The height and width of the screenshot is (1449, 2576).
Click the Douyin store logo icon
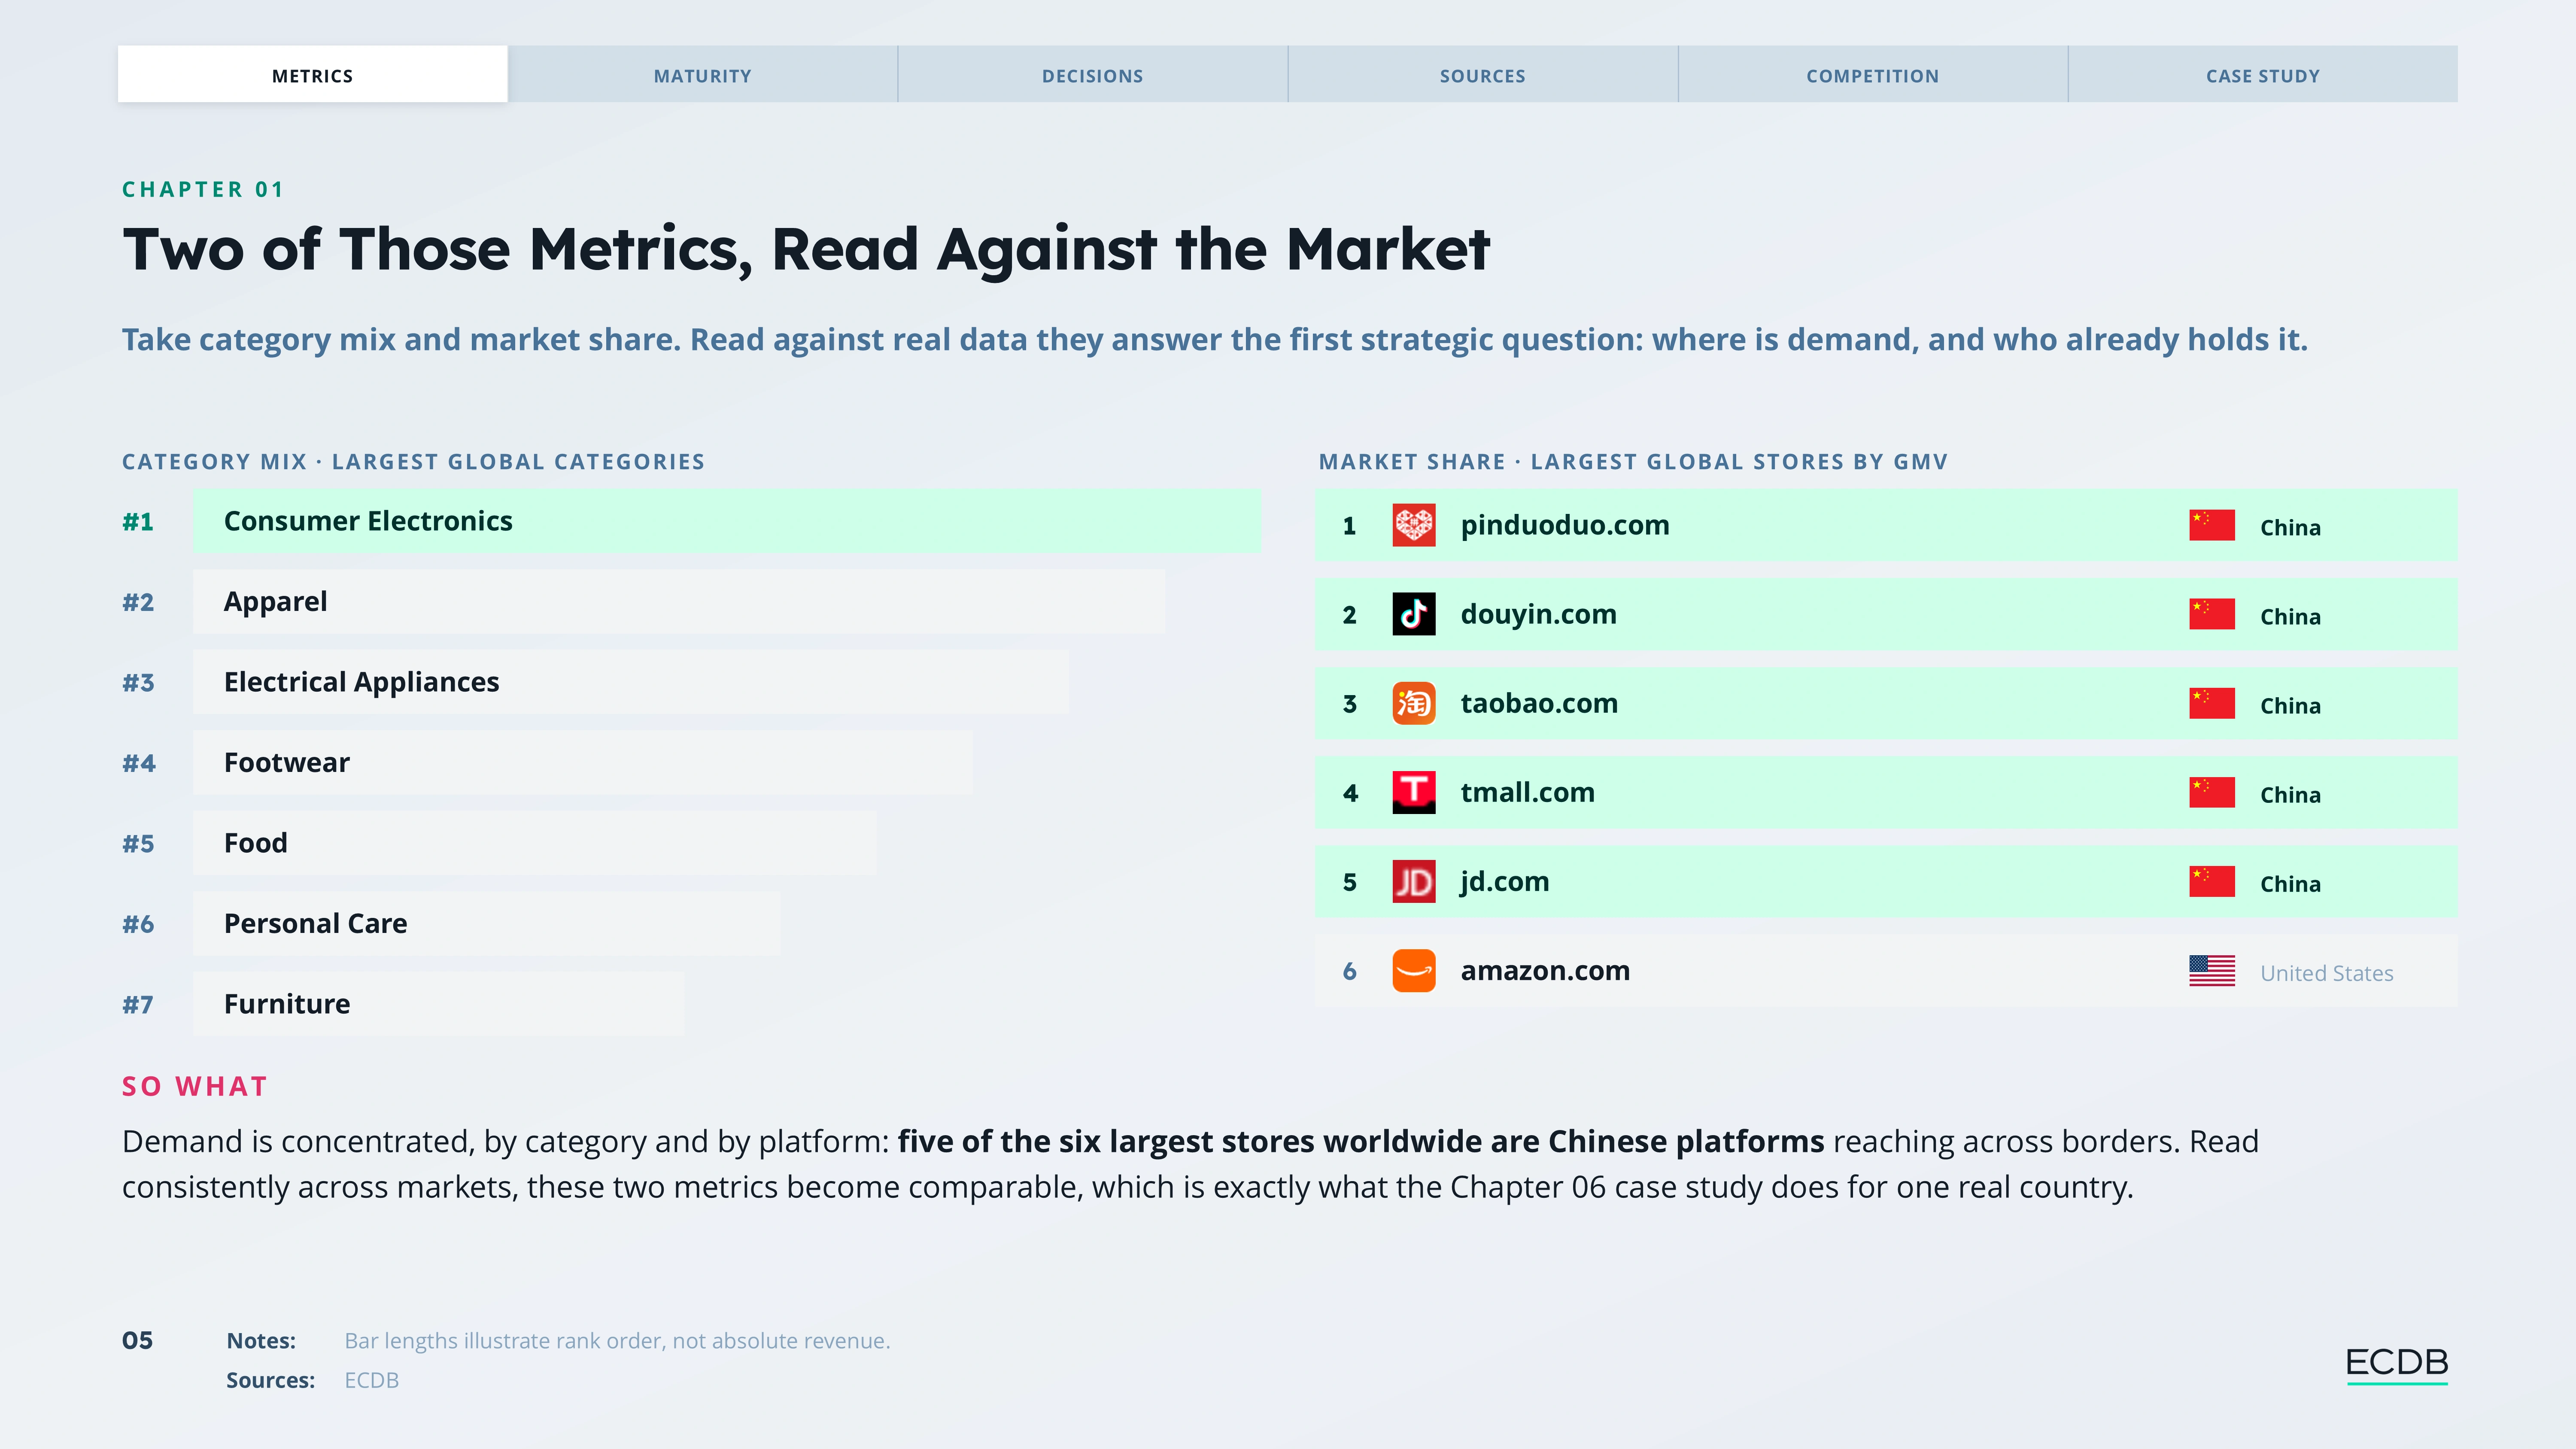click(1413, 614)
